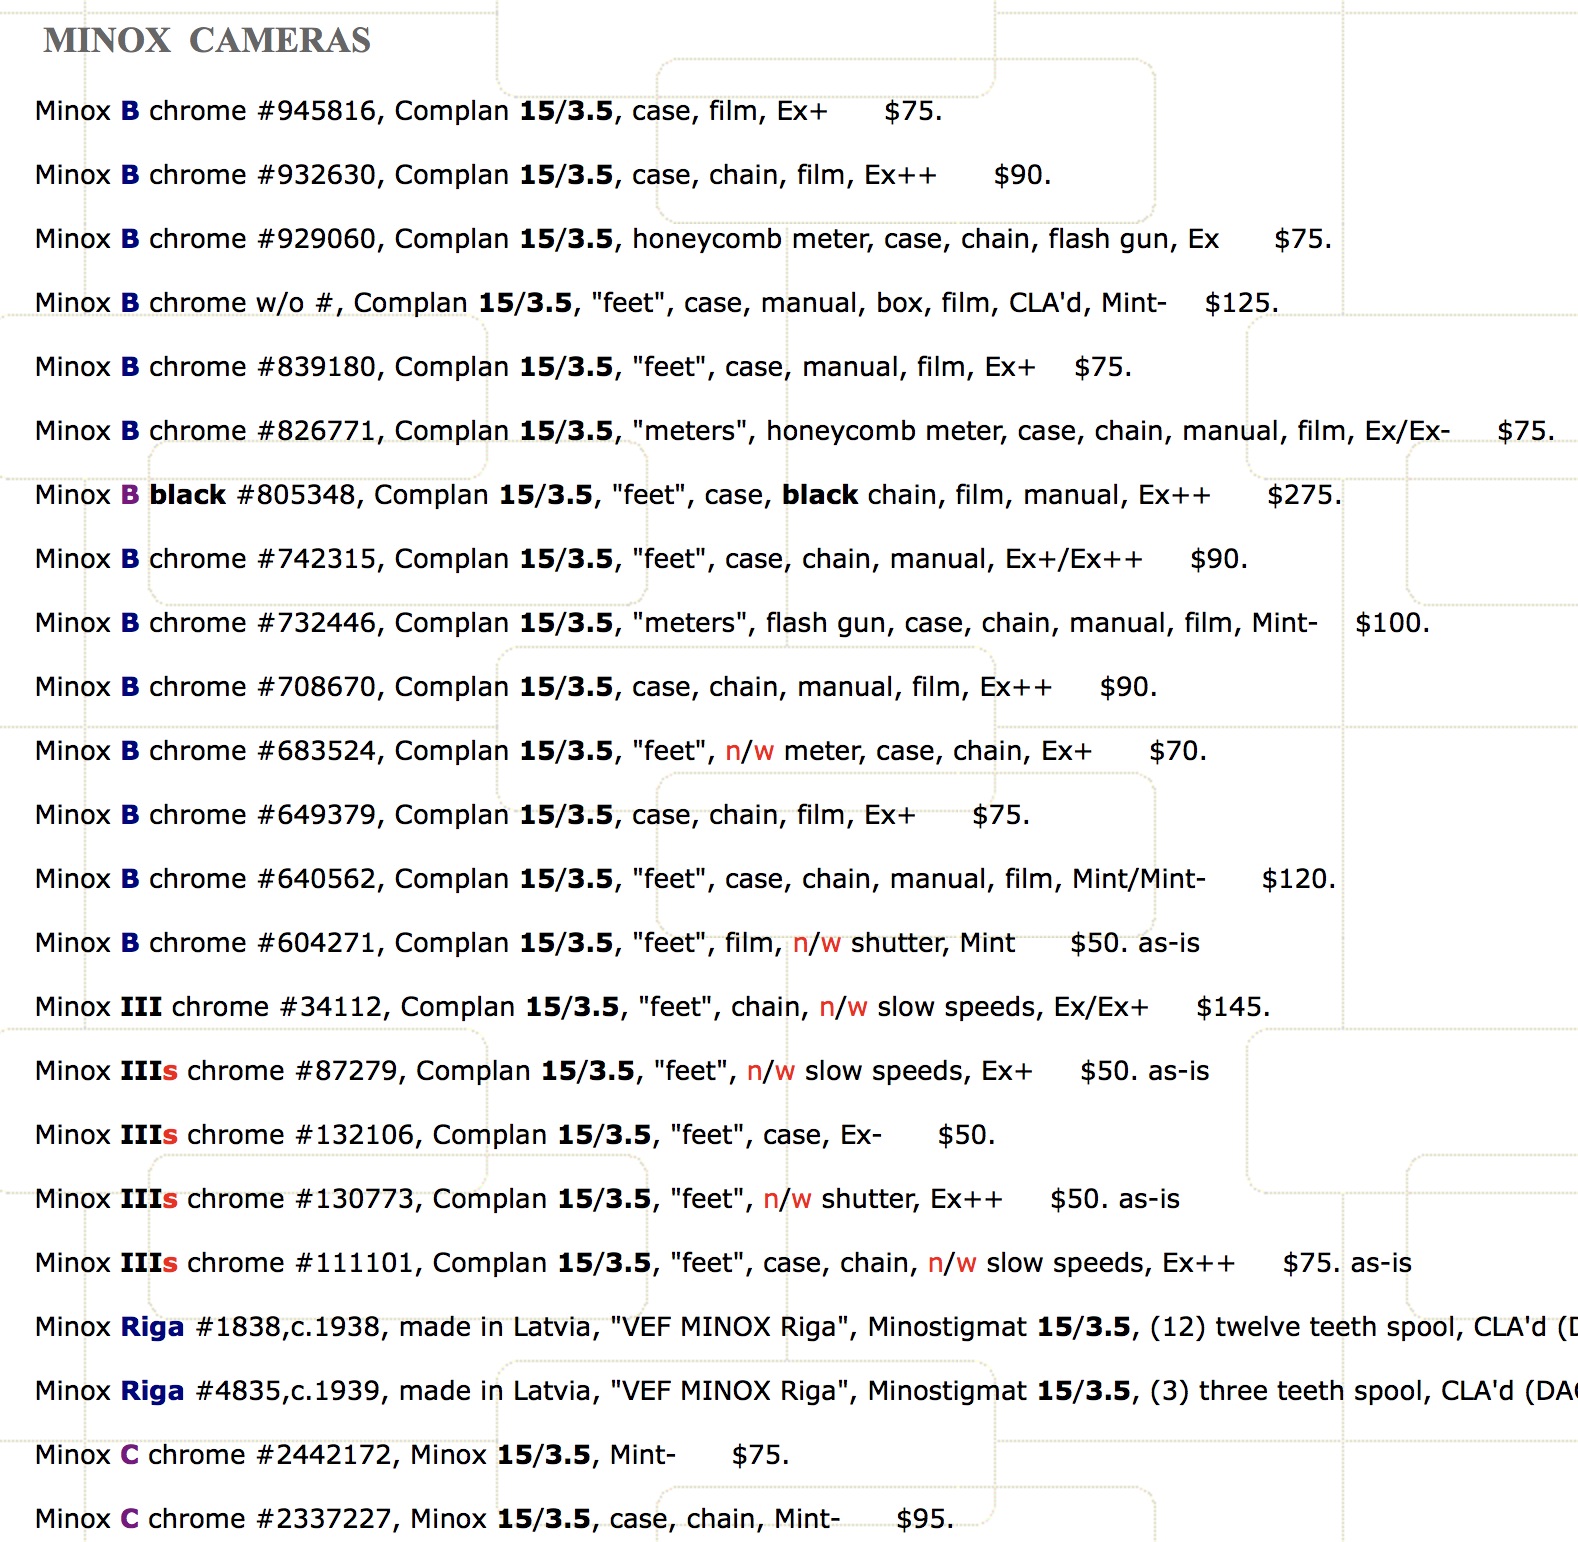Screen dimensions: 1578x1542
Task: Open the "Riga" link for the #4835 listing
Action: (x=152, y=1391)
